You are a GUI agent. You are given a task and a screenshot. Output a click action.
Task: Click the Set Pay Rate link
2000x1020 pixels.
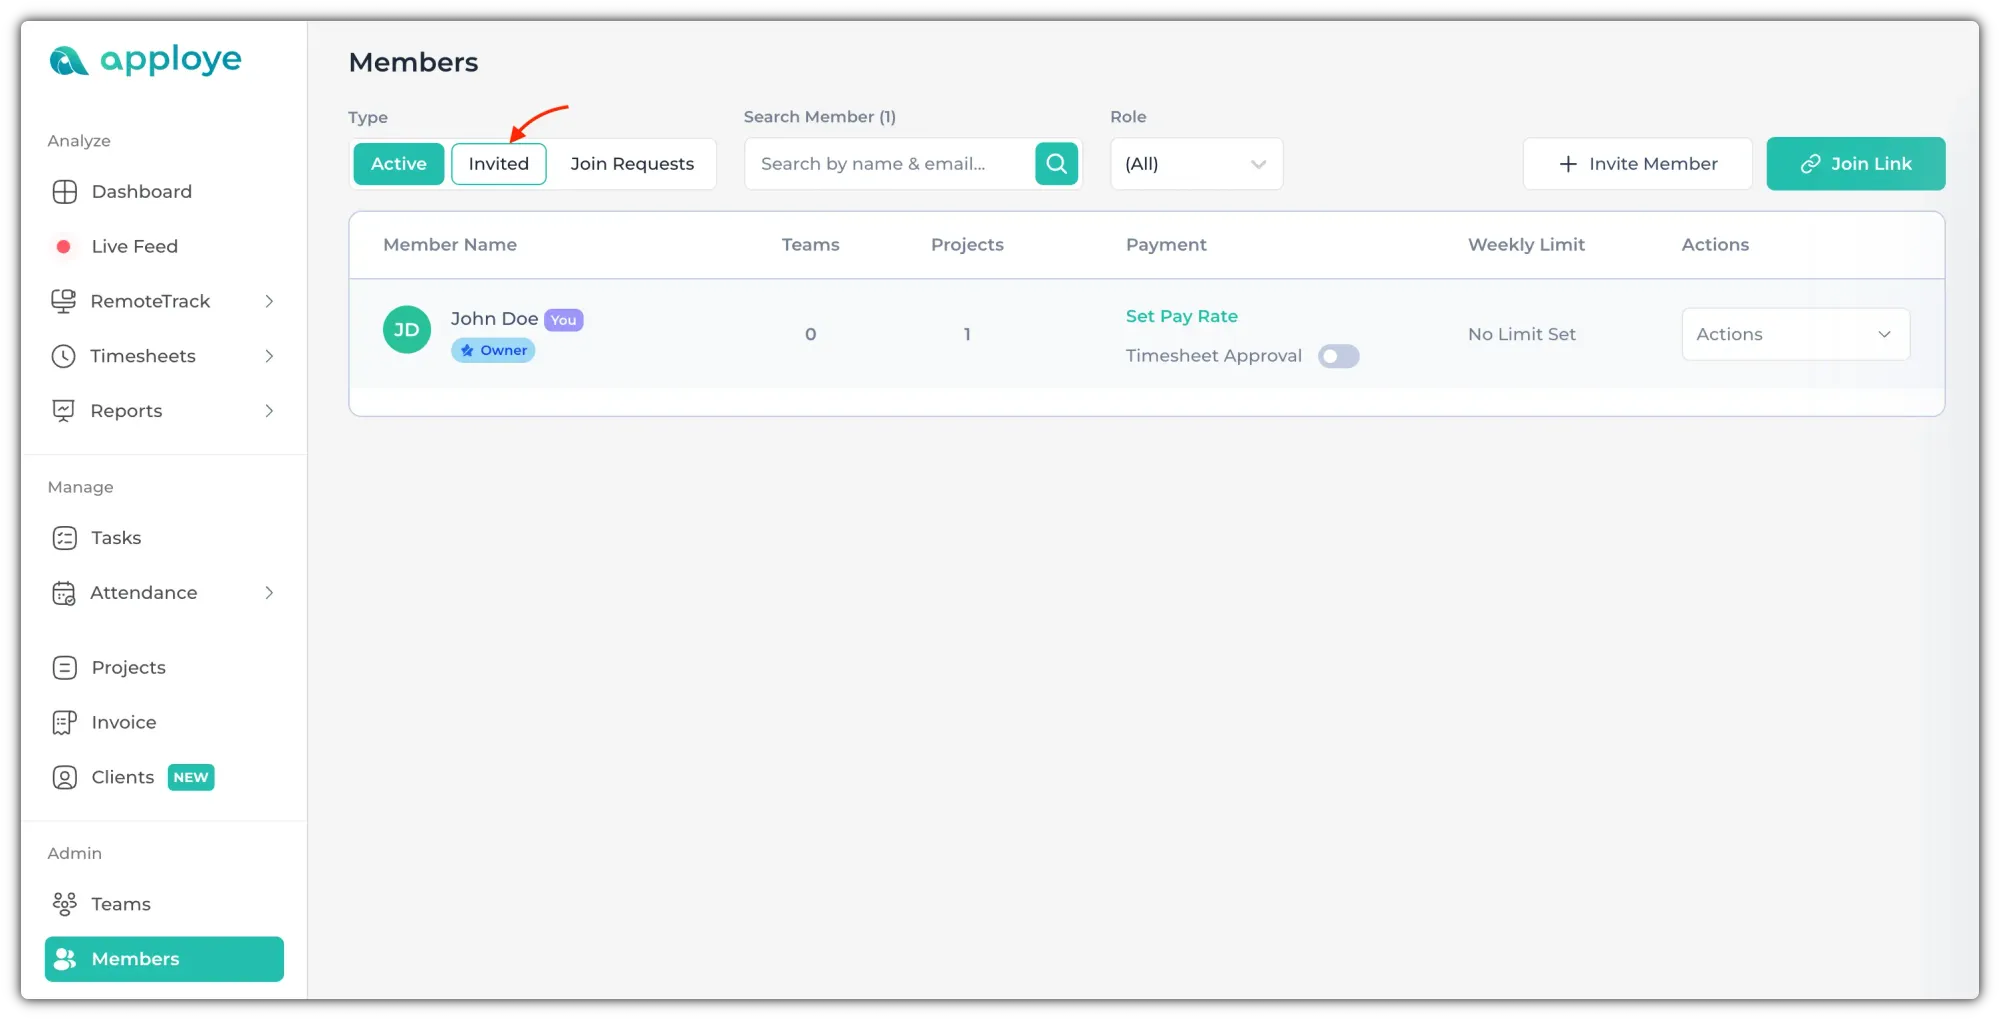click(x=1181, y=316)
